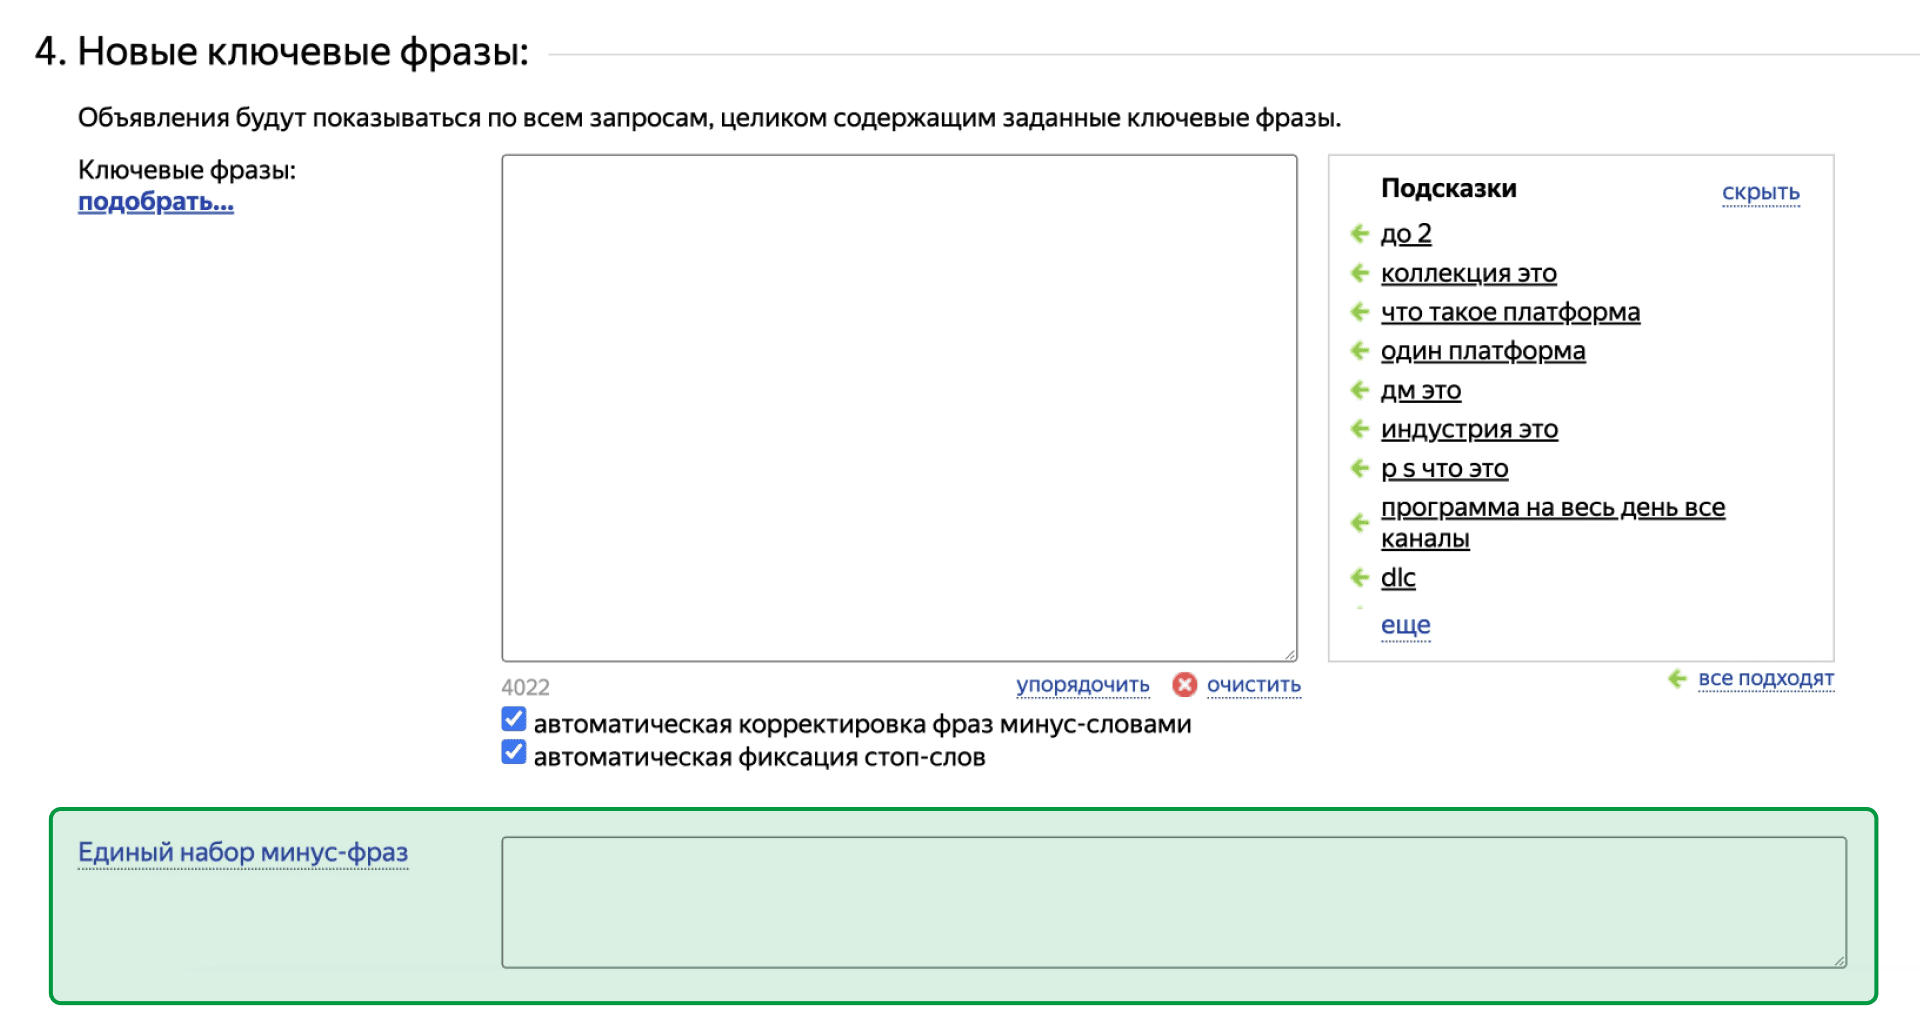Click arrow beside 'индустрия это'
The height and width of the screenshot is (1032, 1920).
(1359, 429)
